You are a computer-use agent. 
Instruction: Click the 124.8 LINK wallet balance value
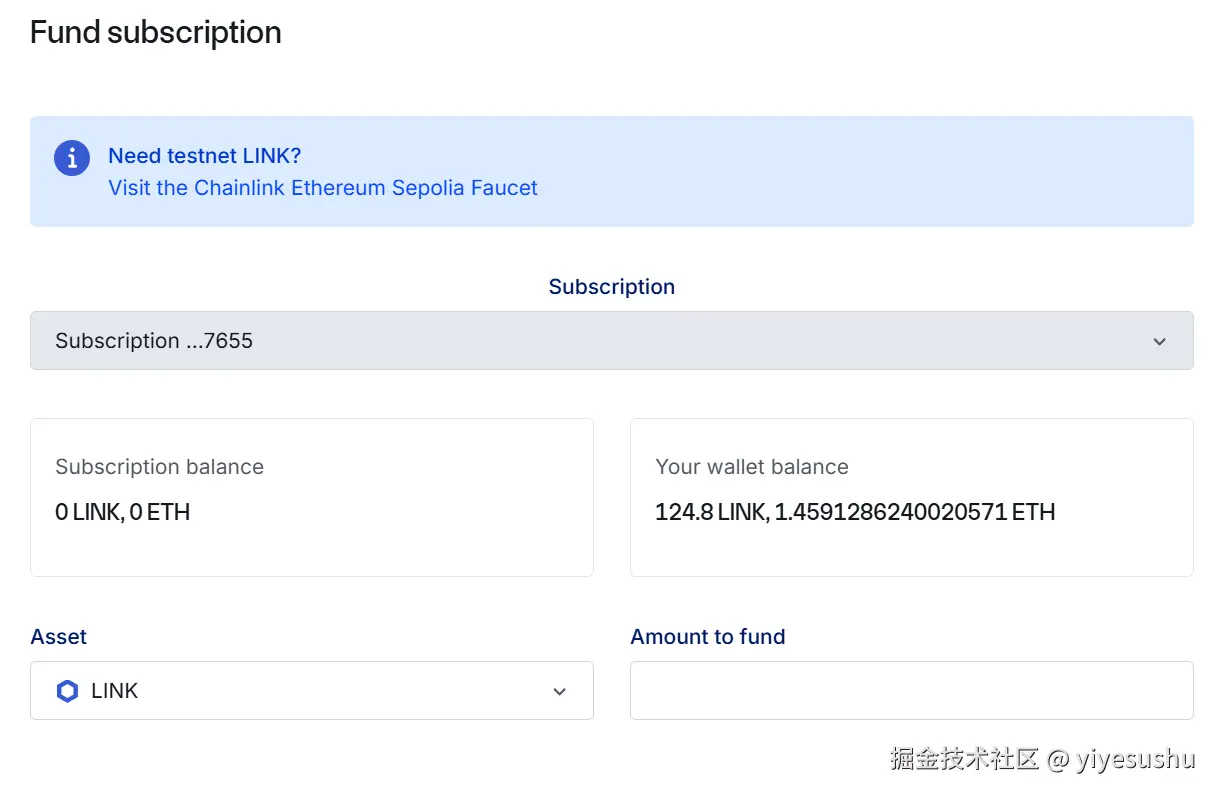[855, 512]
